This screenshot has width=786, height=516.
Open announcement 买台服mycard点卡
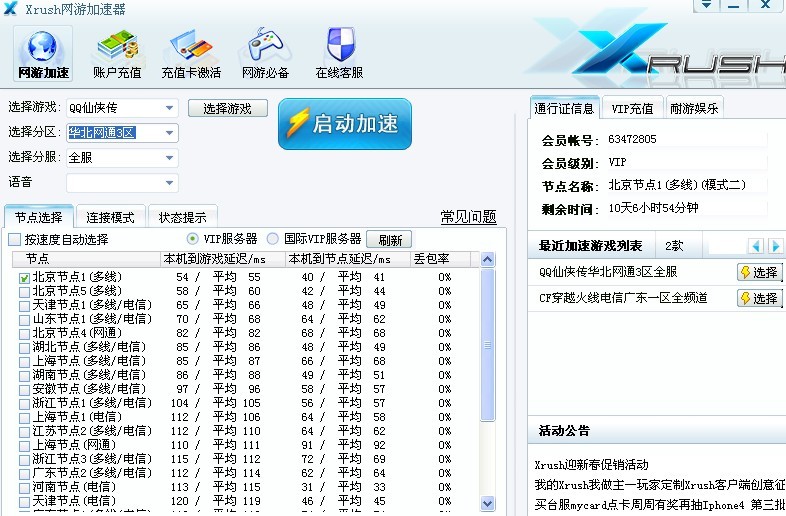pos(660,504)
